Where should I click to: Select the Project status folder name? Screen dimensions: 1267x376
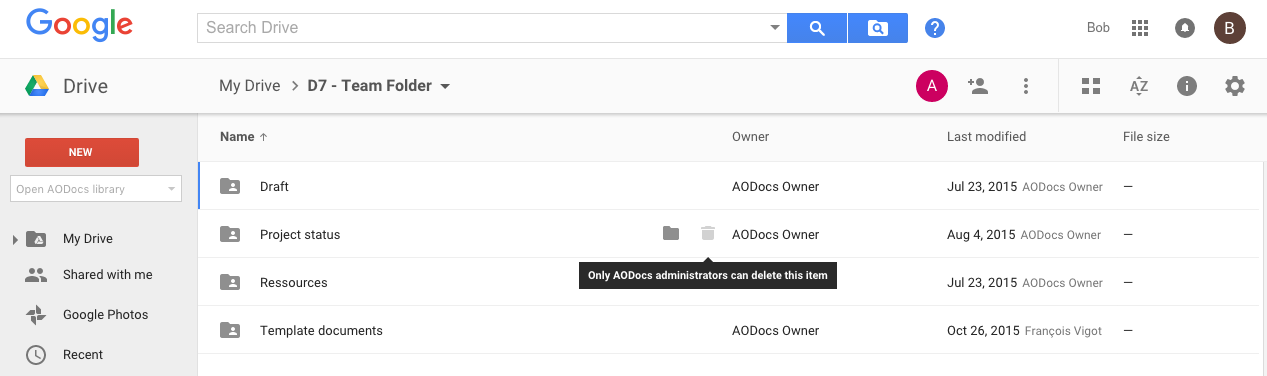pyautogui.click(x=300, y=235)
